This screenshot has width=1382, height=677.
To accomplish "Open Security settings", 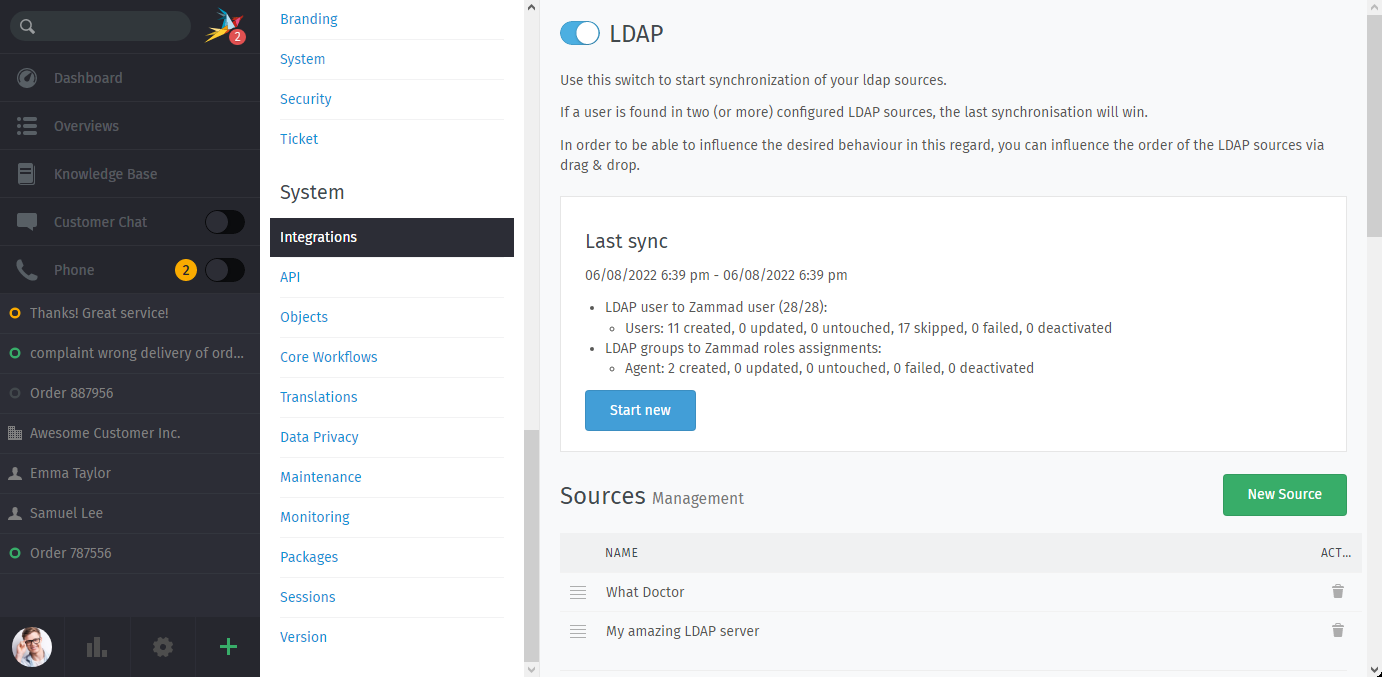I will (x=306, y=99).
